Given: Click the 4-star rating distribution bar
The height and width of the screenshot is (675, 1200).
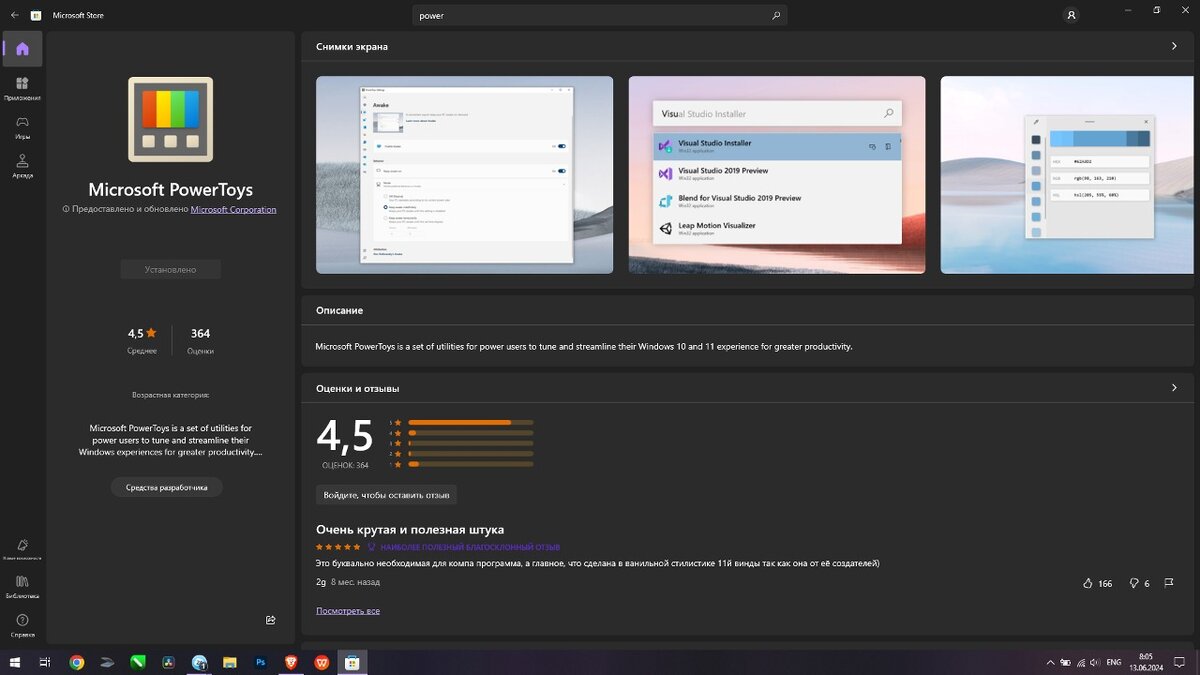Looking at the screenshot, I should tap(470, 433).
